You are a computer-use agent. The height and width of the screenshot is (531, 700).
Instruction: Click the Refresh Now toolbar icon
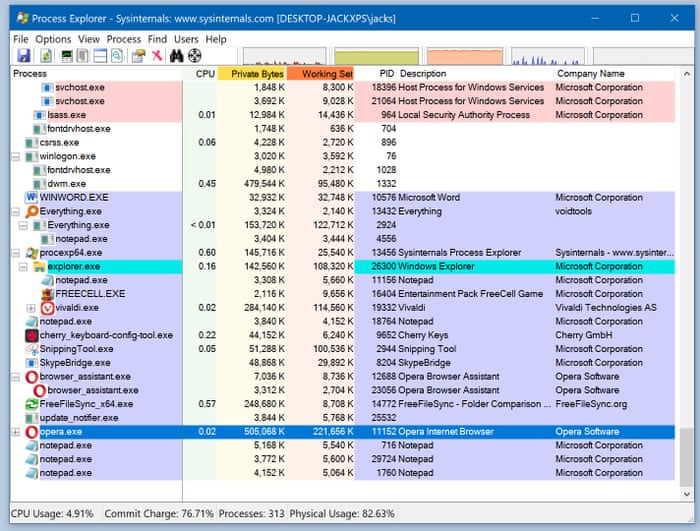click(45, 56)
